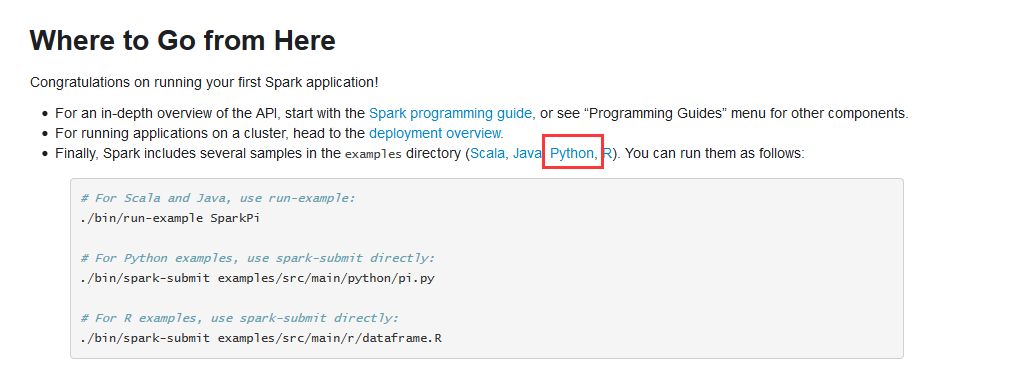Click the '# For Scala and Java' comment

coord(218,198)
